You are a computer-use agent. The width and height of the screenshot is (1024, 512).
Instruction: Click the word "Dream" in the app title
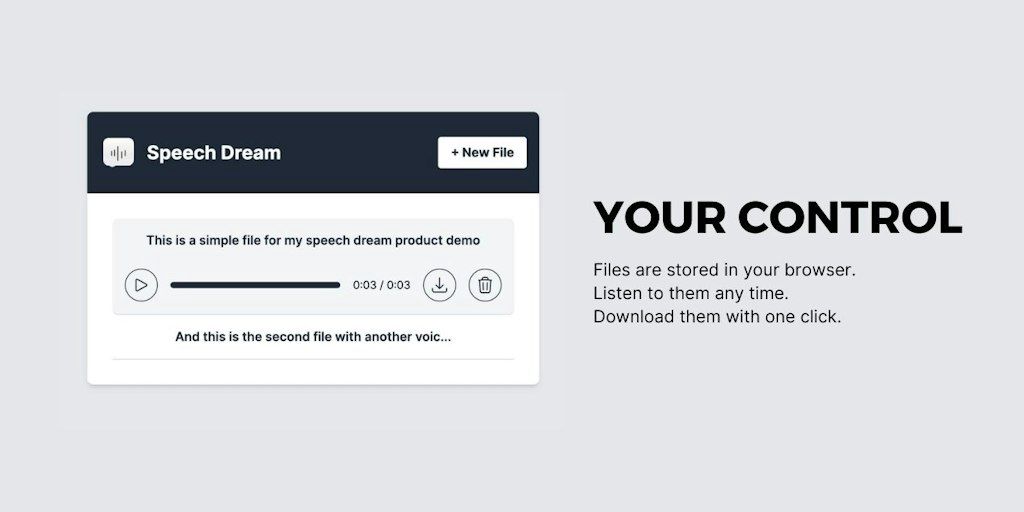point(248,153)
